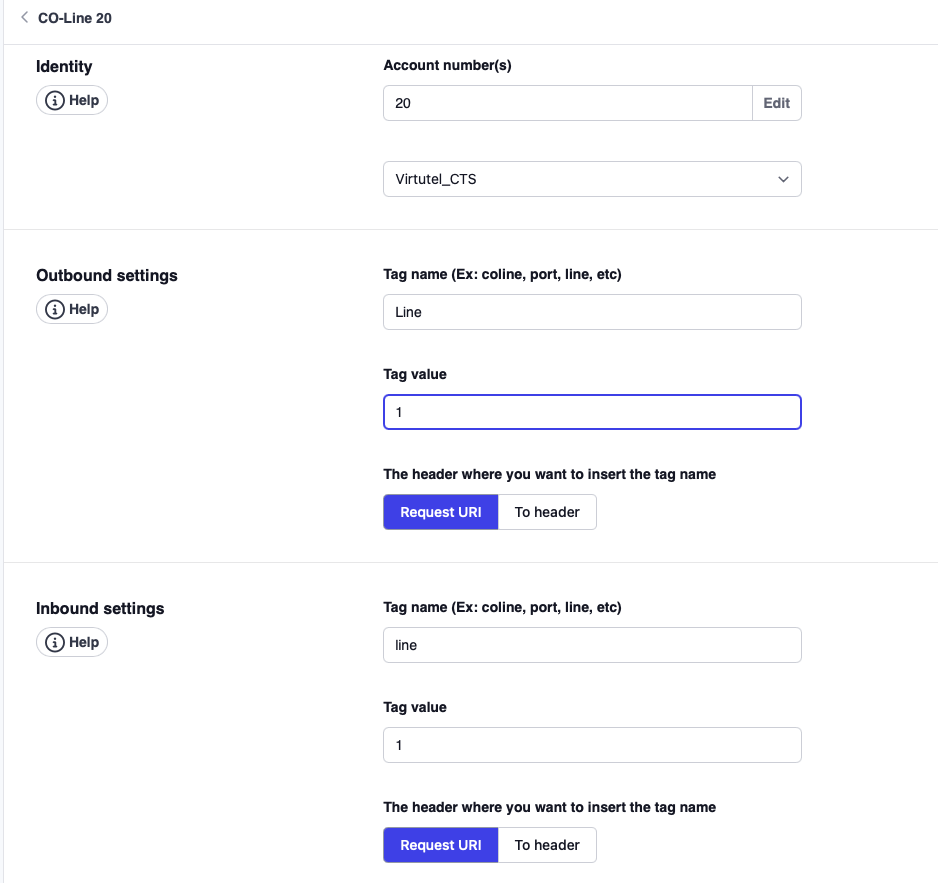Screen dimensions: 938x883
Task: Click the info icon in Outbound settings Help
Action: (55, 310)
